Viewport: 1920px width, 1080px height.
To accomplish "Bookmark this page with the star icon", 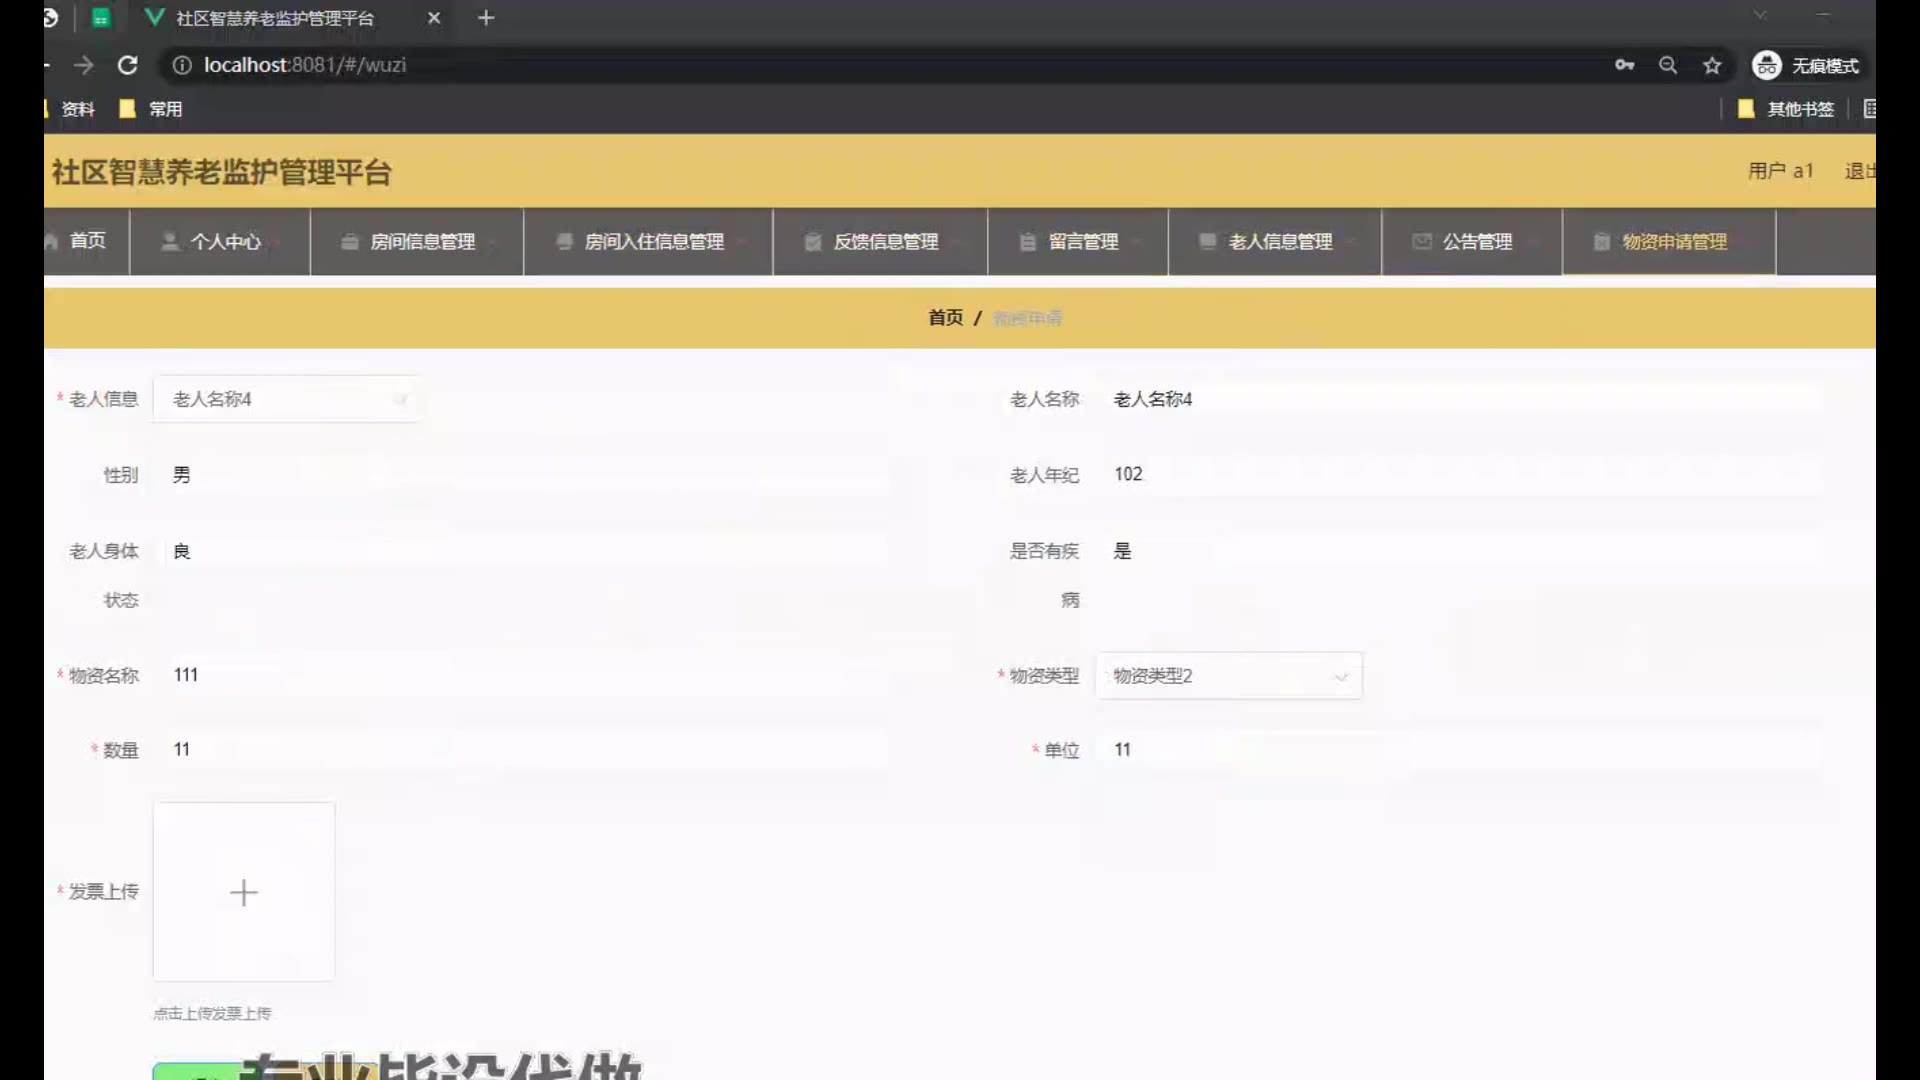I will pyautogui.click(x=1712, y=65).
